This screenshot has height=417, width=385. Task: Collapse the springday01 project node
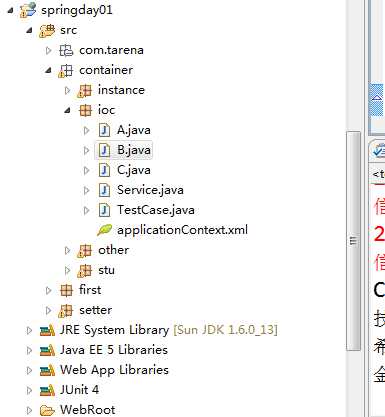(11, 10)
